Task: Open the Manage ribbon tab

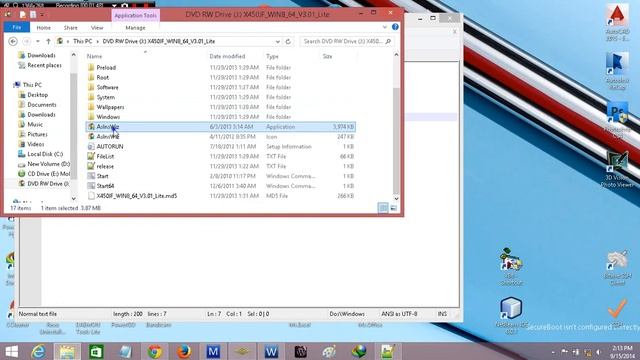Action: [136, 27]
